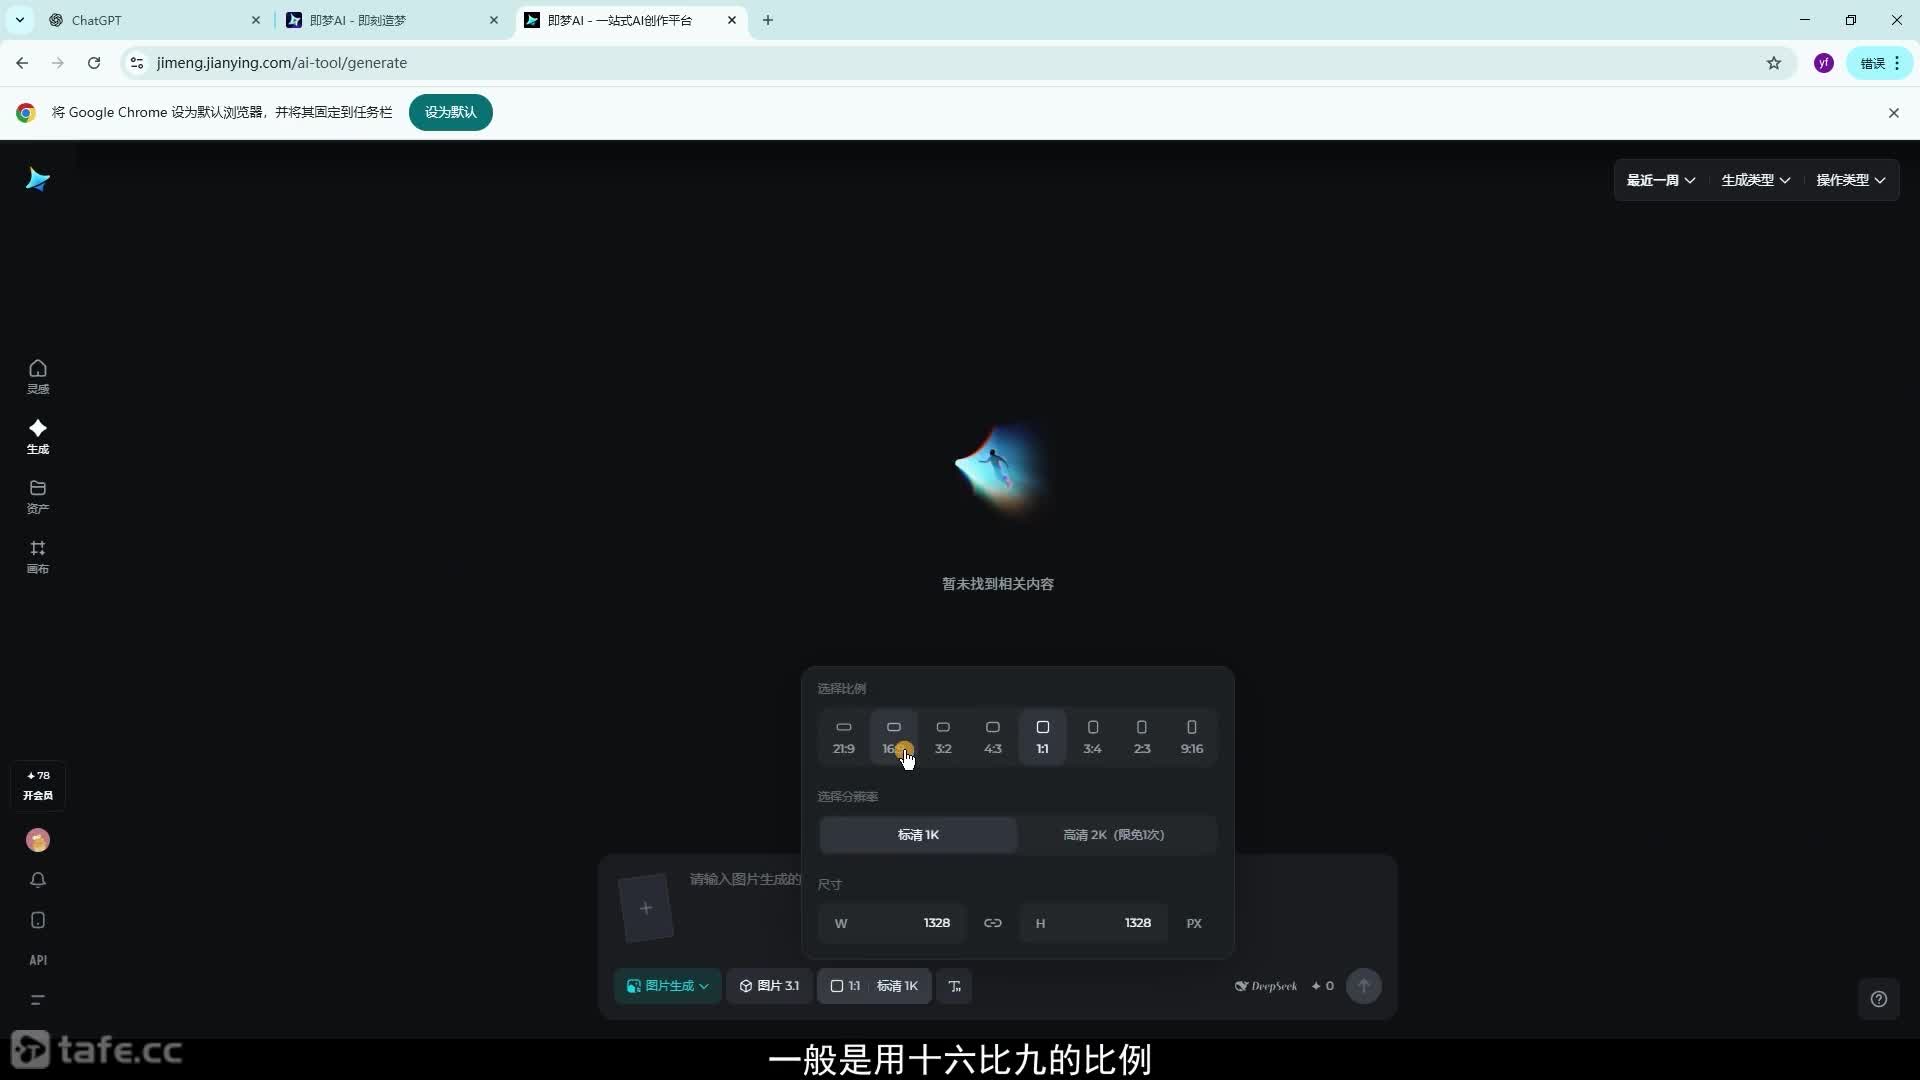
Task: Close the 即梦AI - 即刻造梦 tab
Action: coord(494,20)
